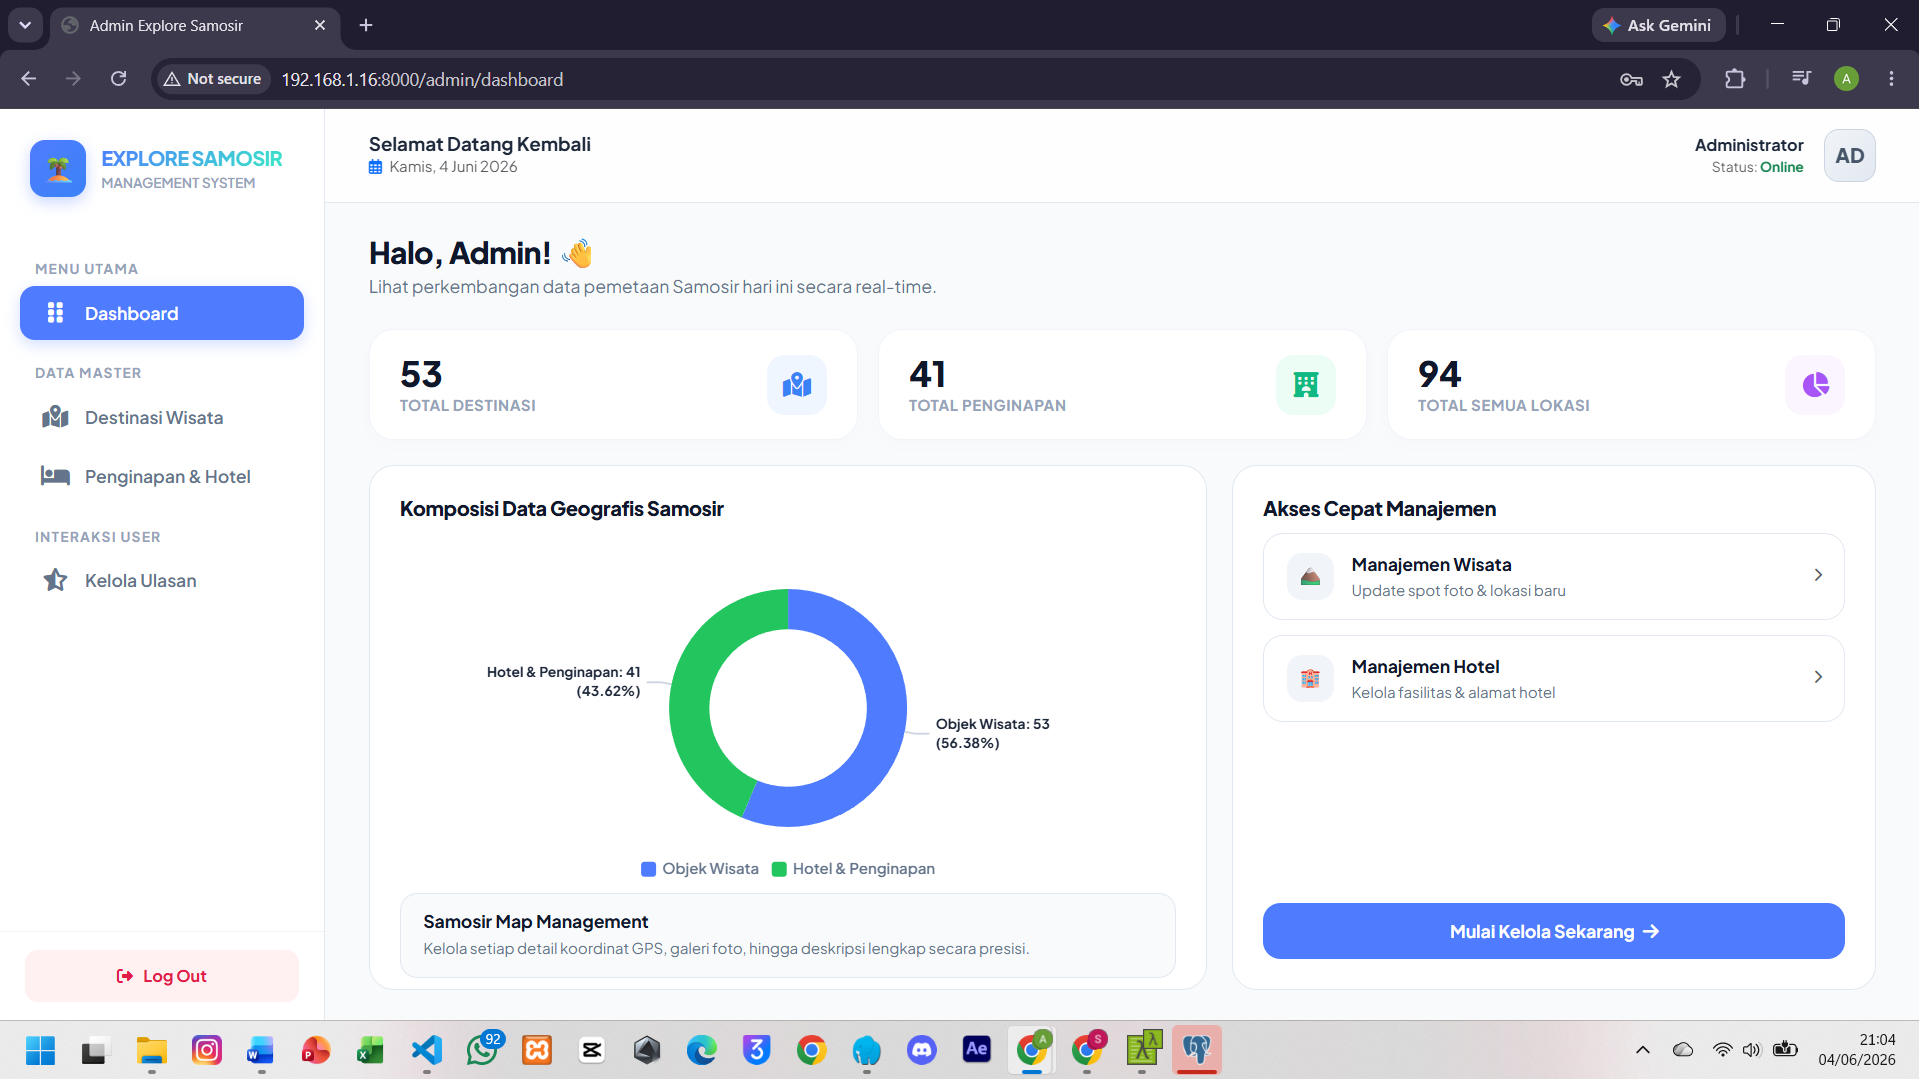Open Manajemen Hotel via chevron arrow
Screen dimensions: 1919x1079
(x=1818, y=677)
